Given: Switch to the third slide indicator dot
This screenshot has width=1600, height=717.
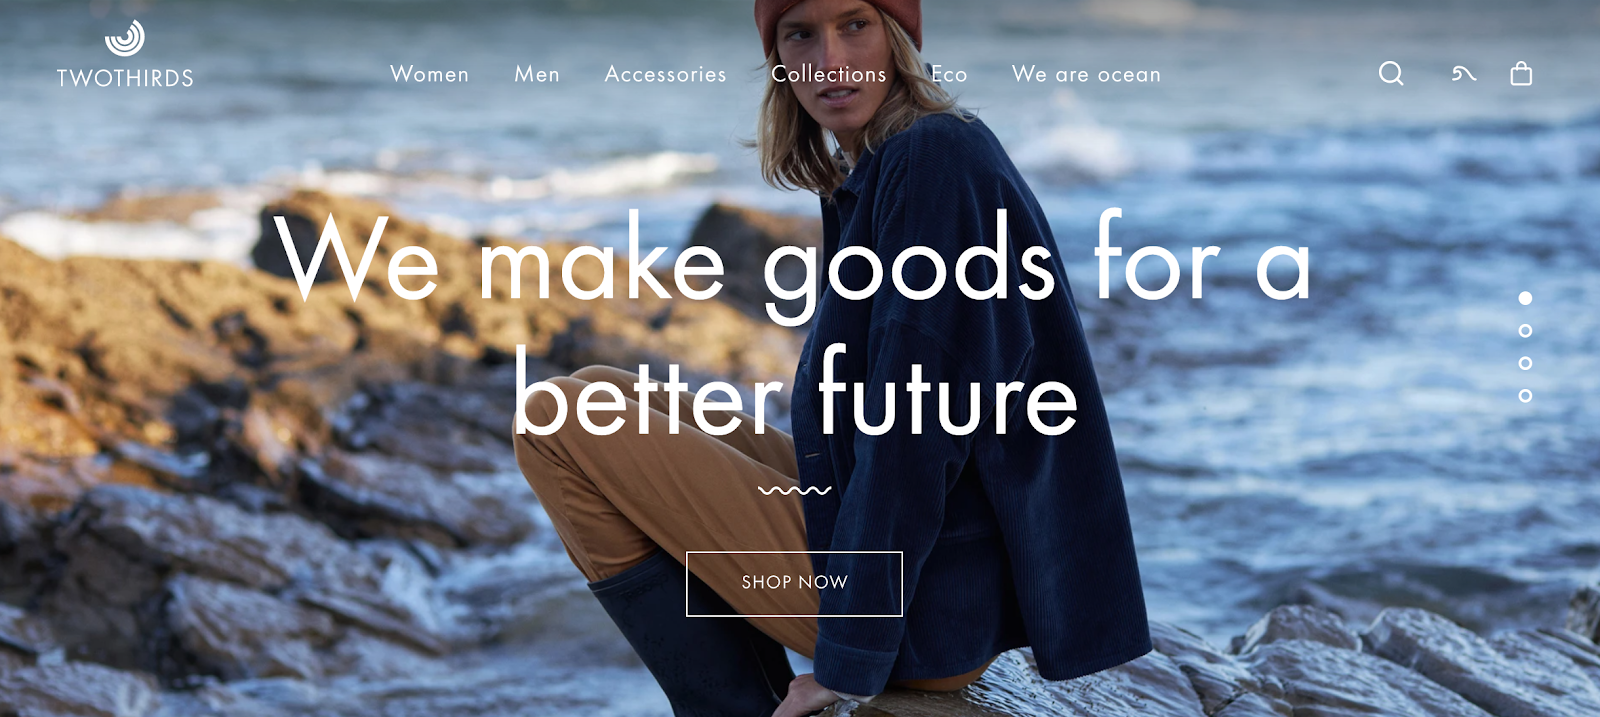Looking at the screenshot, I should 1525,363.
